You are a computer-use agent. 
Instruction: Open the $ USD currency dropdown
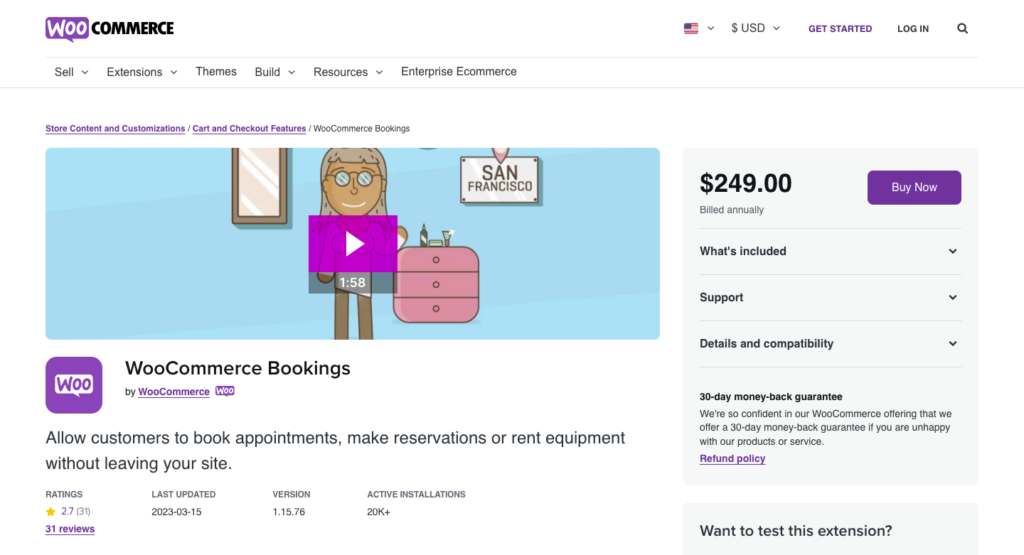click(x=755, y=28)
